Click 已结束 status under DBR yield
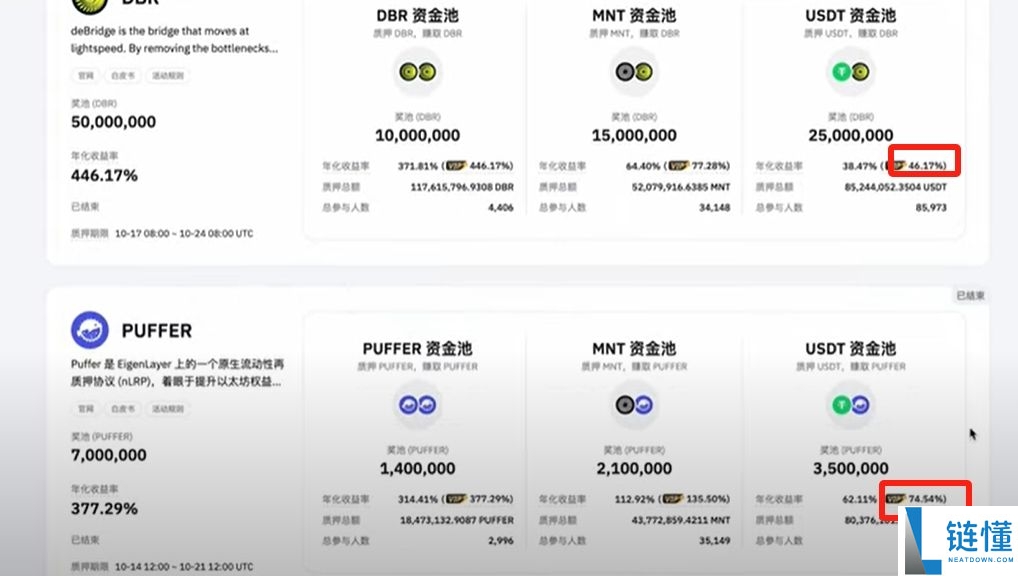1018x576 pixels. point(85,207)
